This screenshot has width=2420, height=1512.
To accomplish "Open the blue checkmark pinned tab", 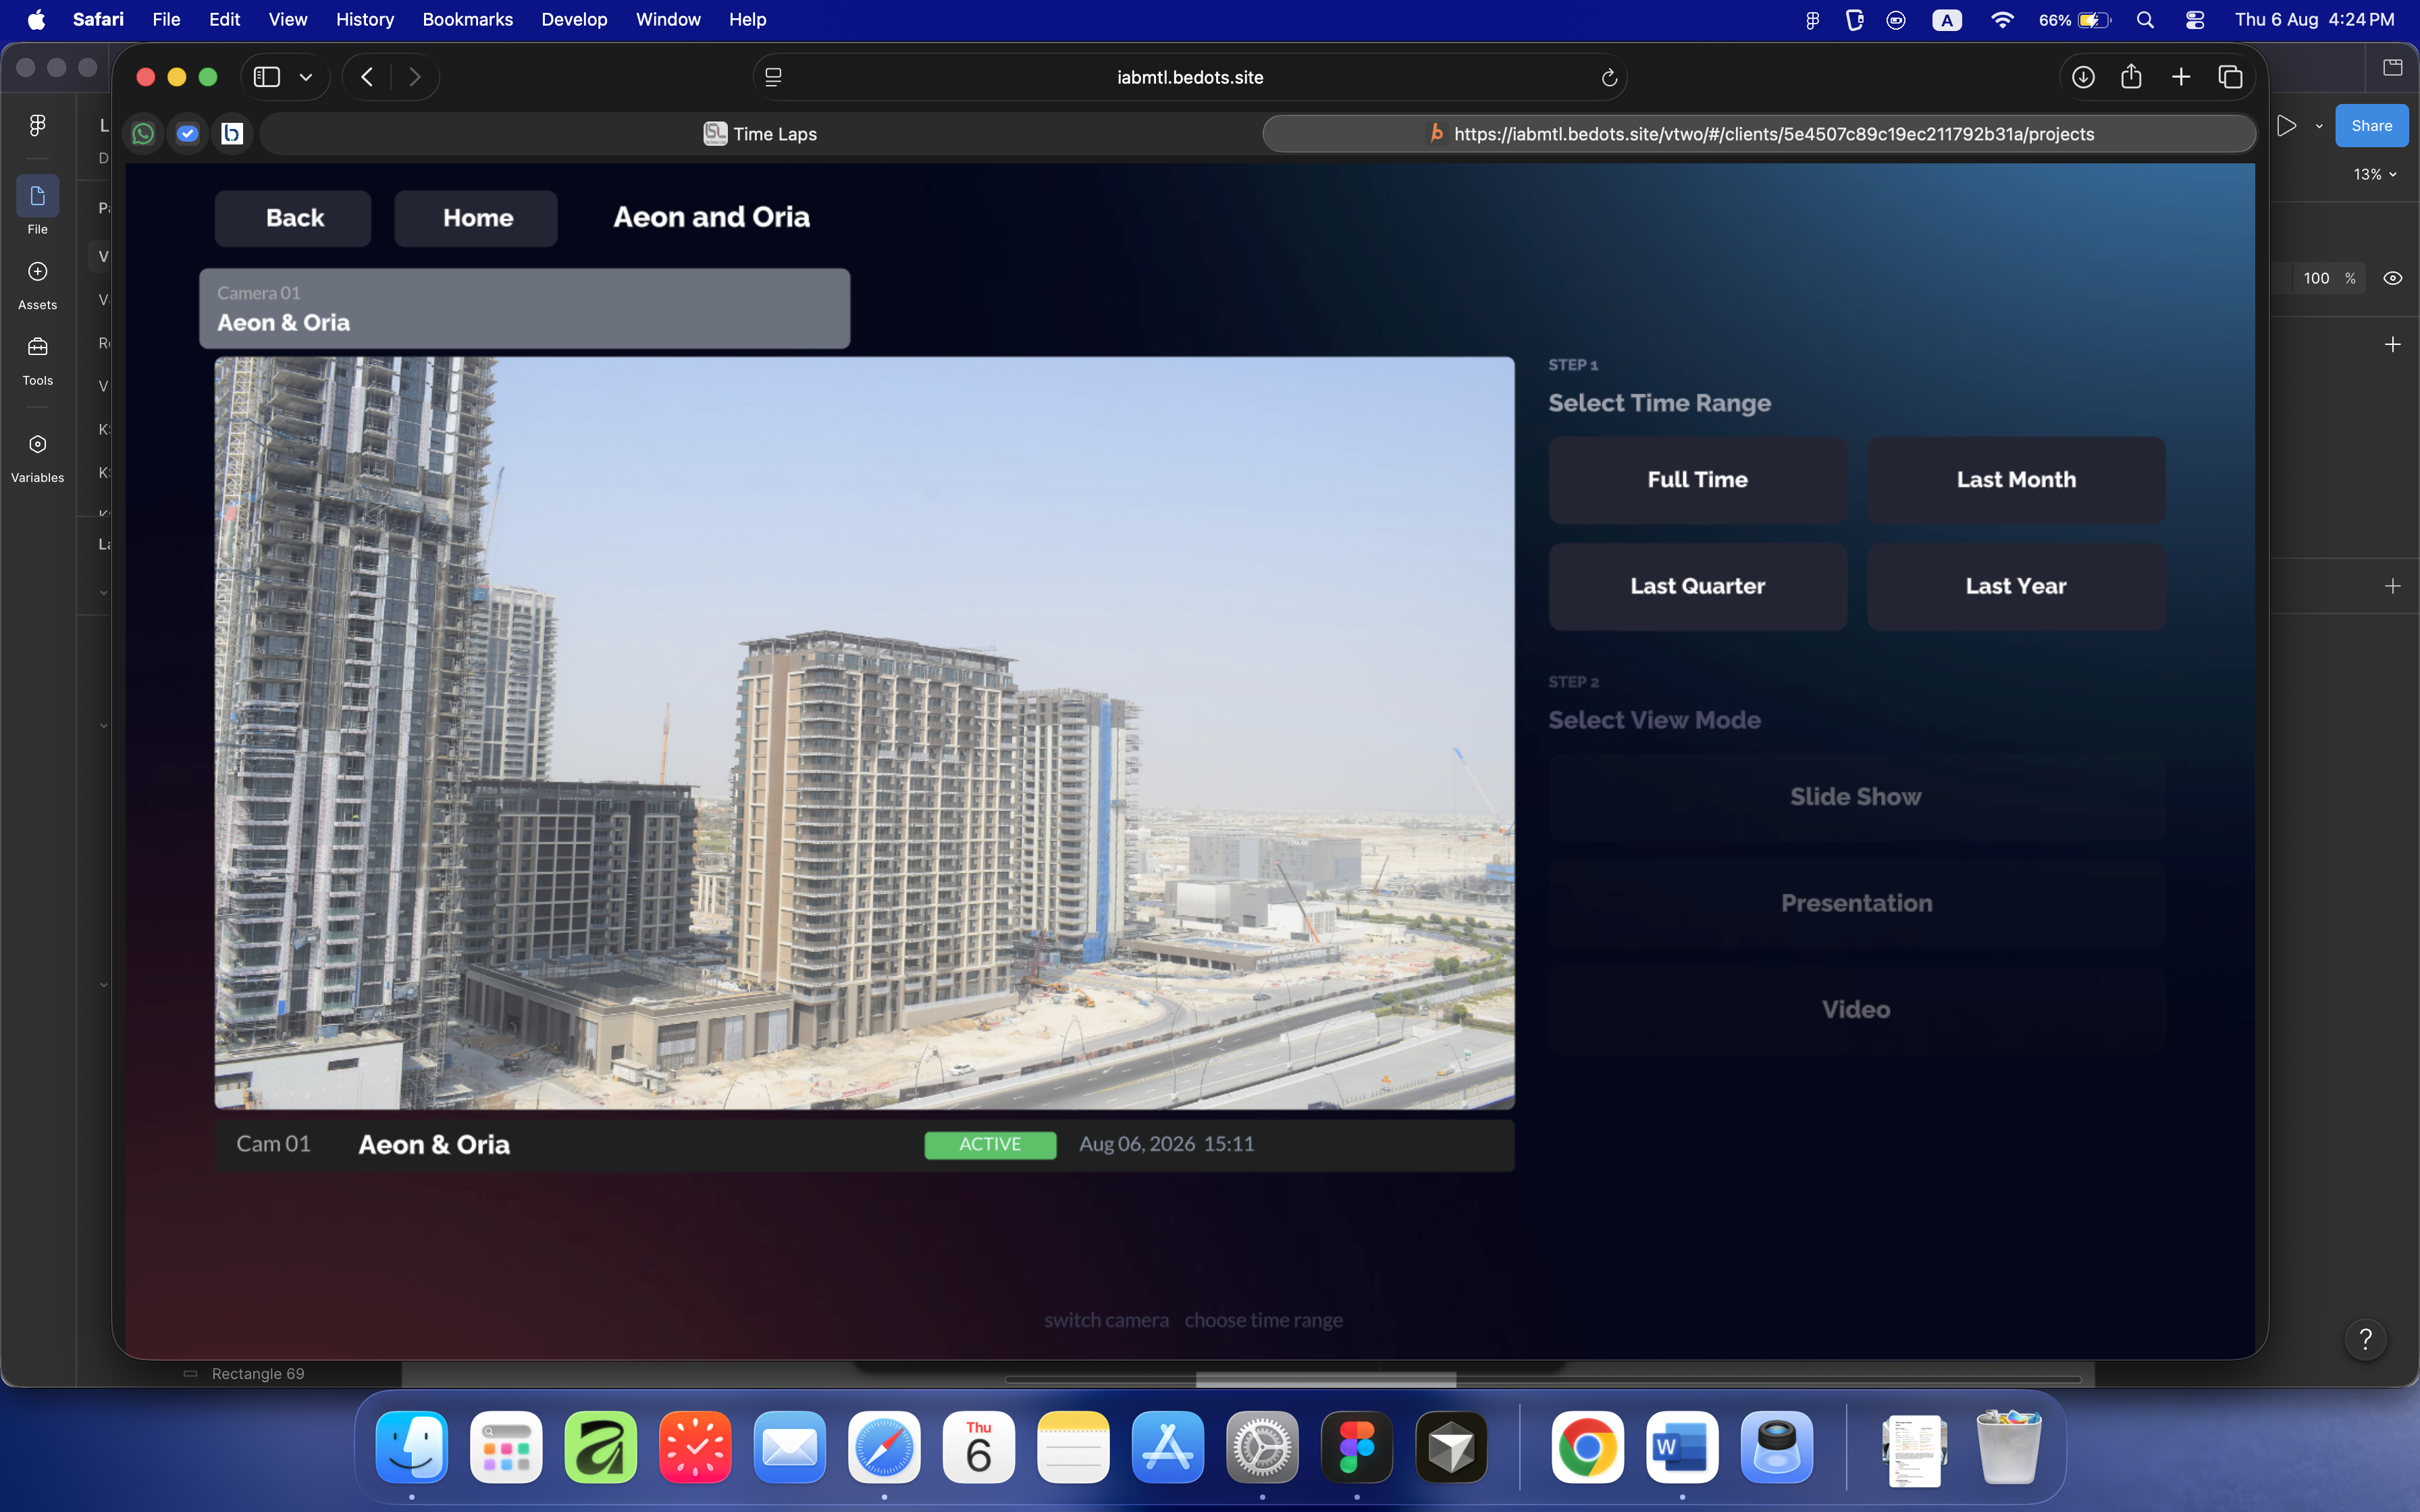I will point(187,133).
